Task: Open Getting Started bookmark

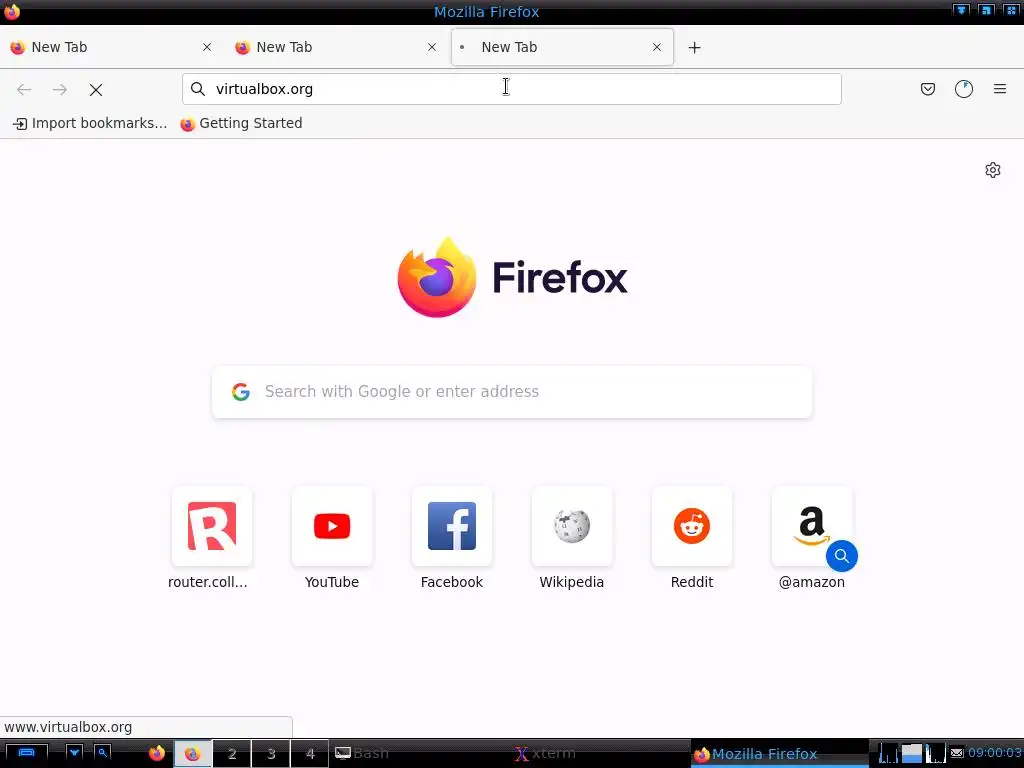Action: click(x=241, y=123)
